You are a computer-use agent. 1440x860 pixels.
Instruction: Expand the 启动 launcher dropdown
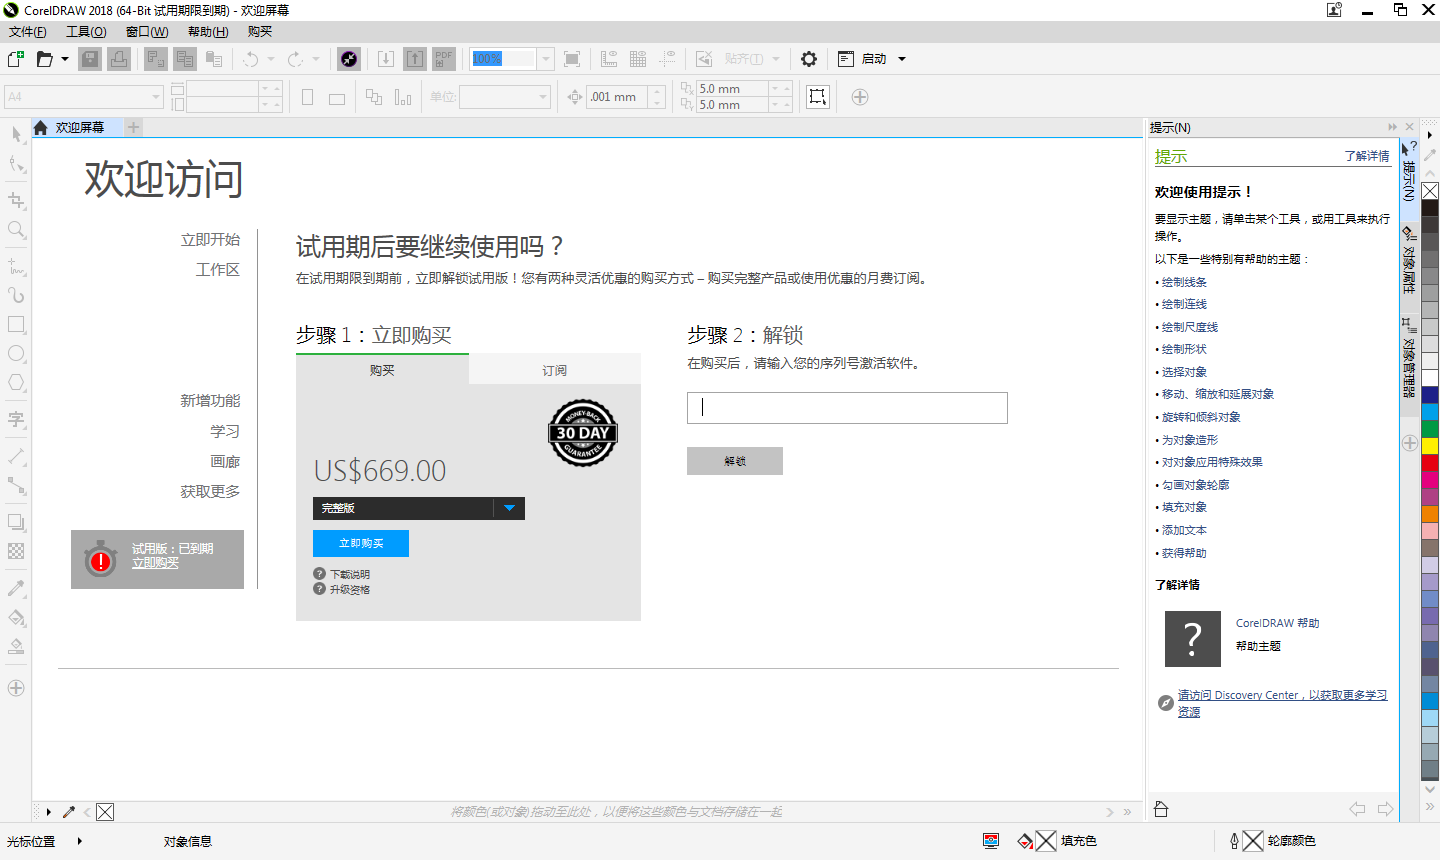tap(902, 59)
